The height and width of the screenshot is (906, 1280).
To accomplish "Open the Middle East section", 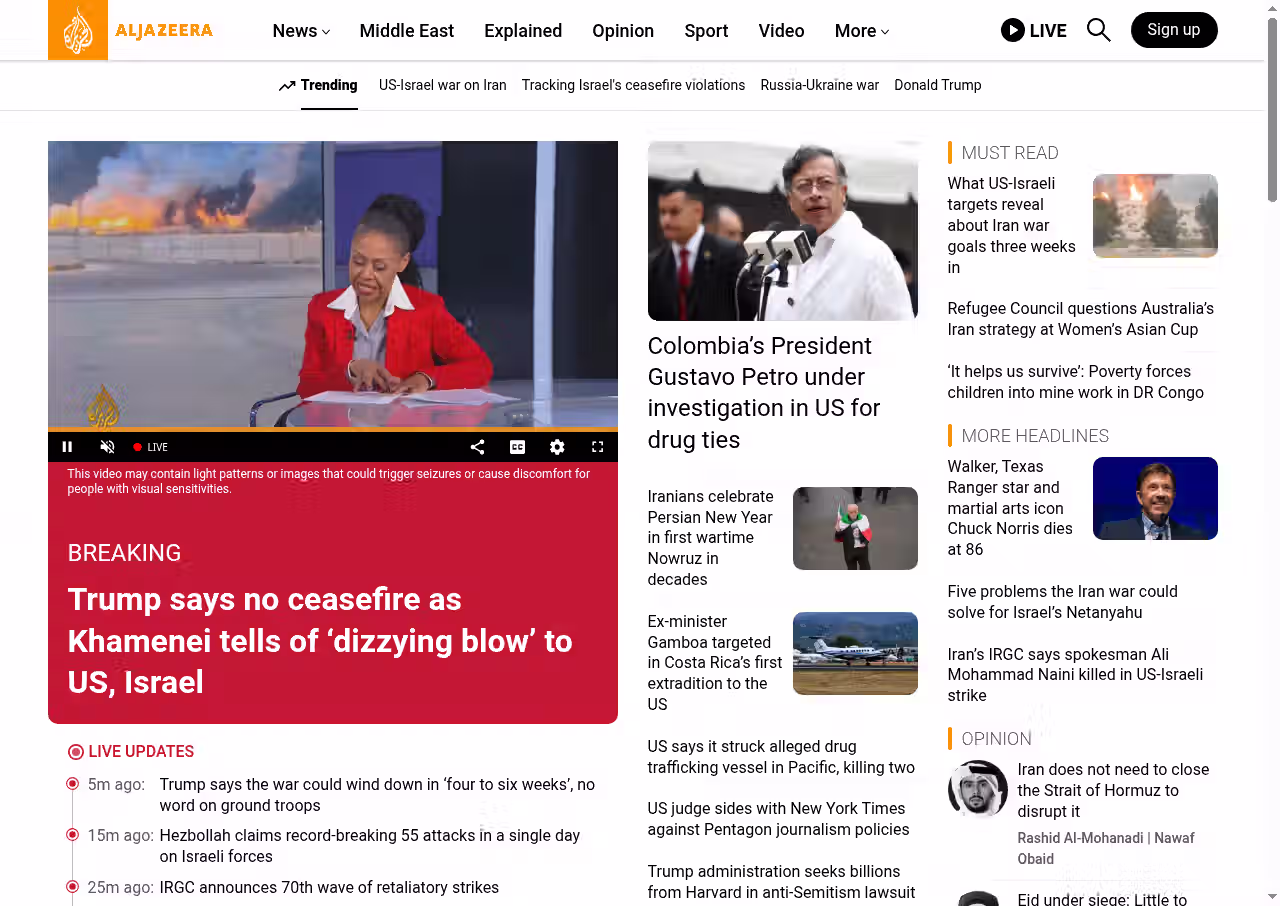I will [x=406, y=31].
